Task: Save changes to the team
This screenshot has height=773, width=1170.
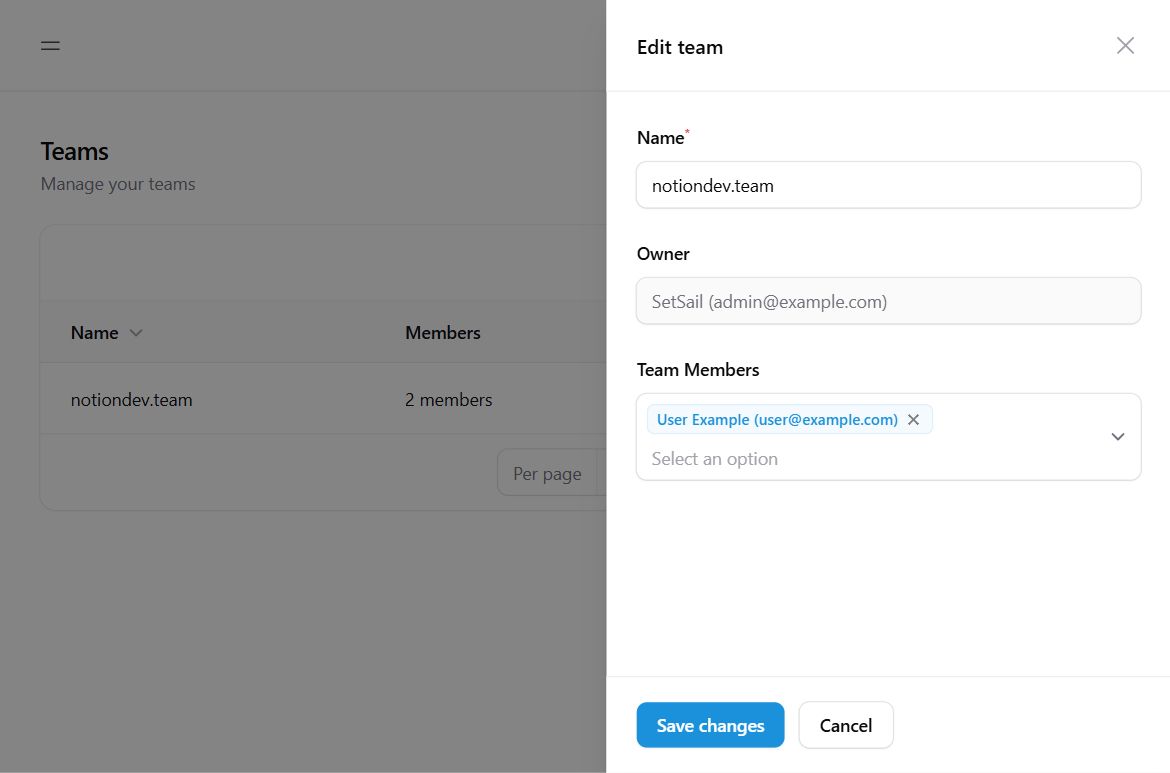Action: (710, 725)
